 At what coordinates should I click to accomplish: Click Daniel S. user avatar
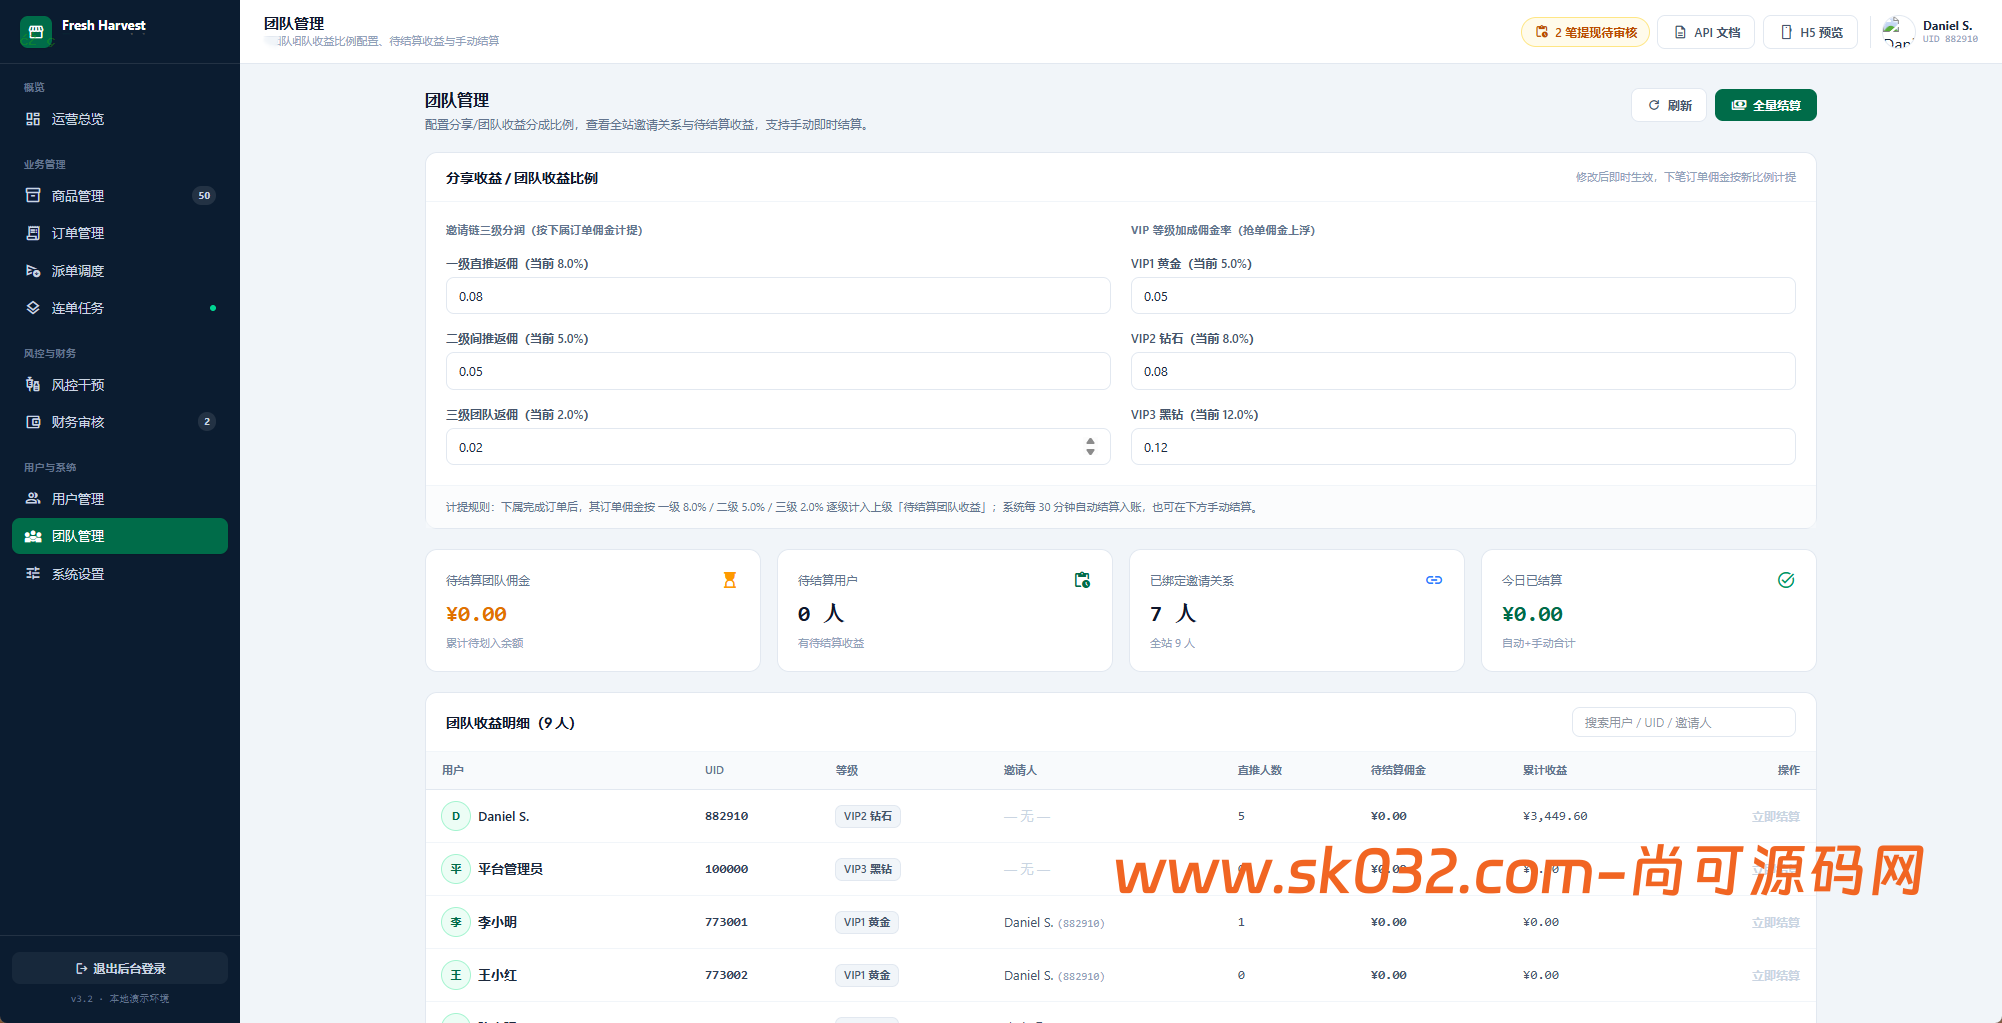(x=1897, y=32)
